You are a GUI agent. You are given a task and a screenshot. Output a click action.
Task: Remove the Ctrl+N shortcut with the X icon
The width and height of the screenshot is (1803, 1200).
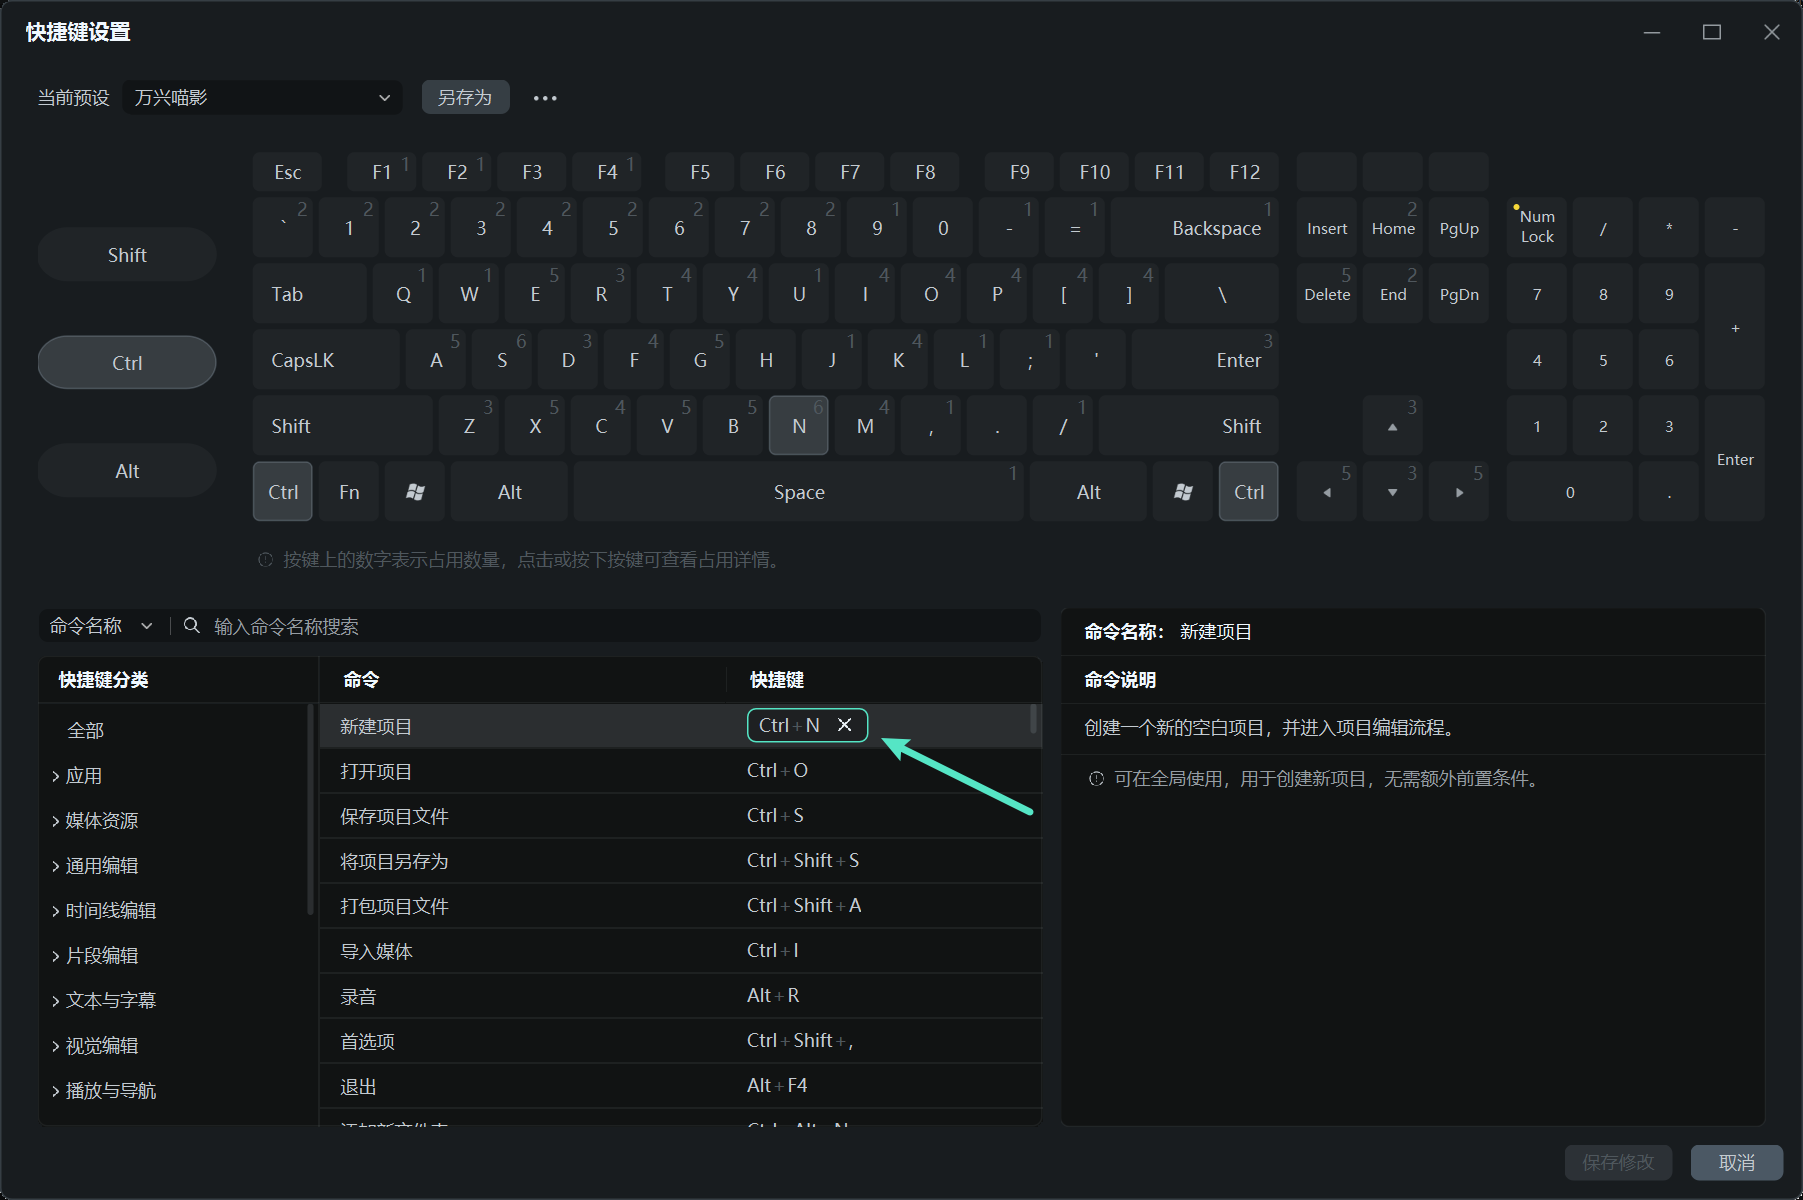(x=845, y=725)
